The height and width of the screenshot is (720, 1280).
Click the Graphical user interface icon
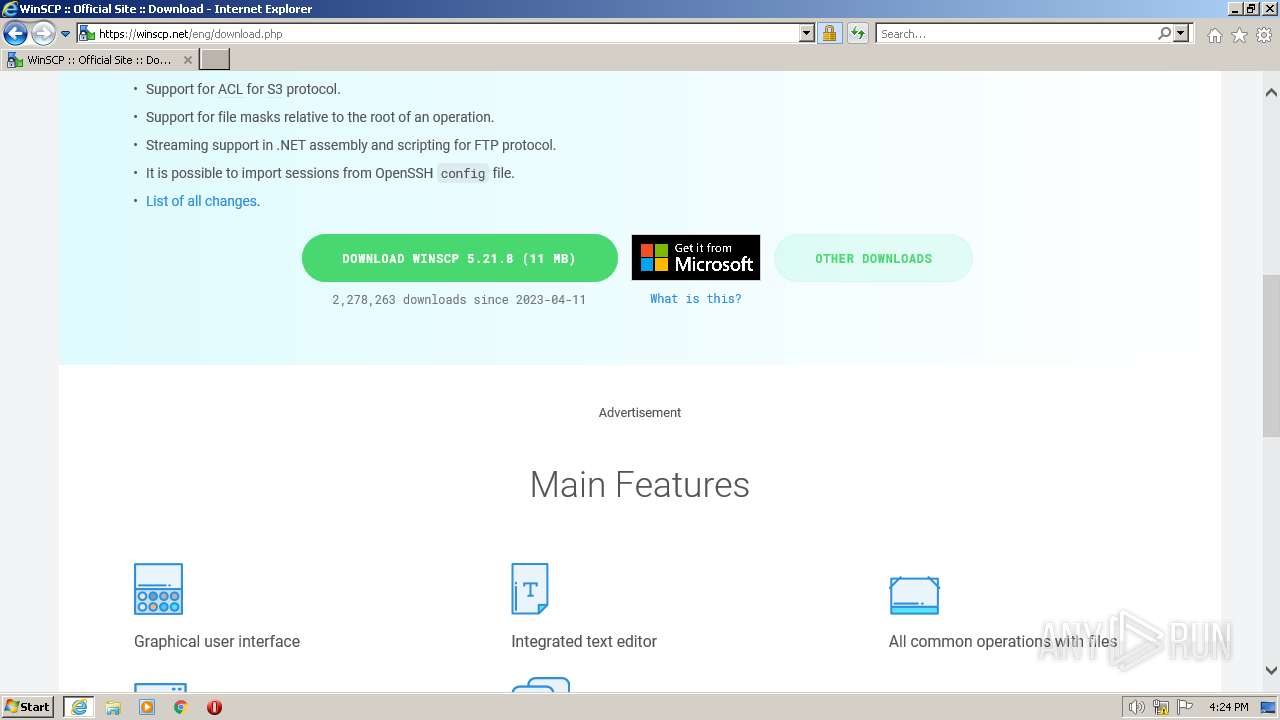pos(158,589)
